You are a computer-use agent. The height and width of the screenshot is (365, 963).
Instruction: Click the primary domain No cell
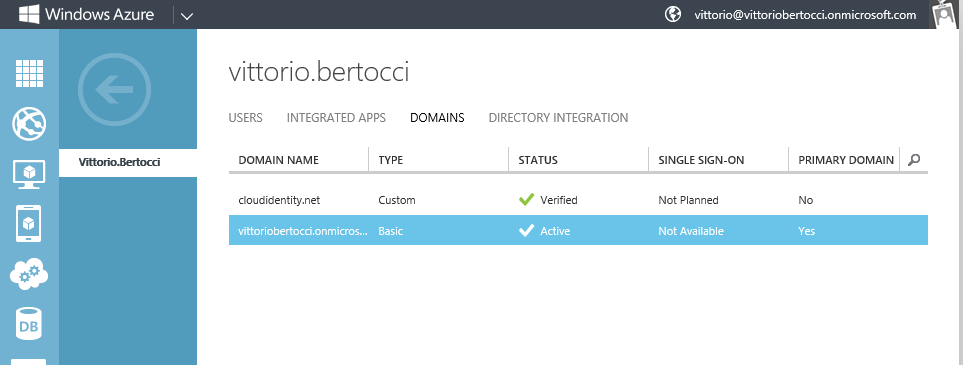click(x=806, y=200)
